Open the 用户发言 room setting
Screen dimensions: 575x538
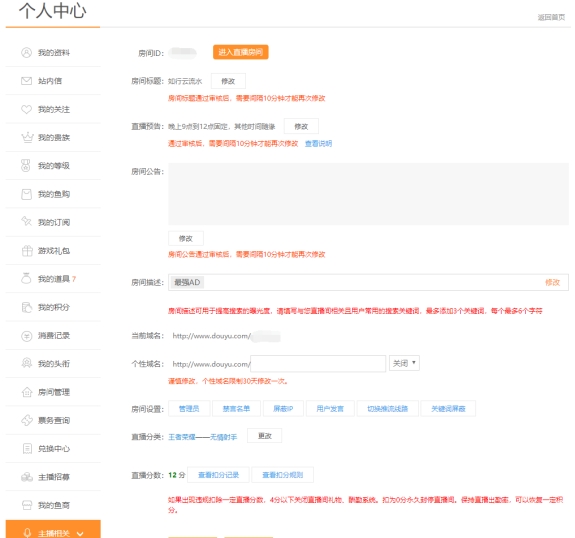(330, 409)
